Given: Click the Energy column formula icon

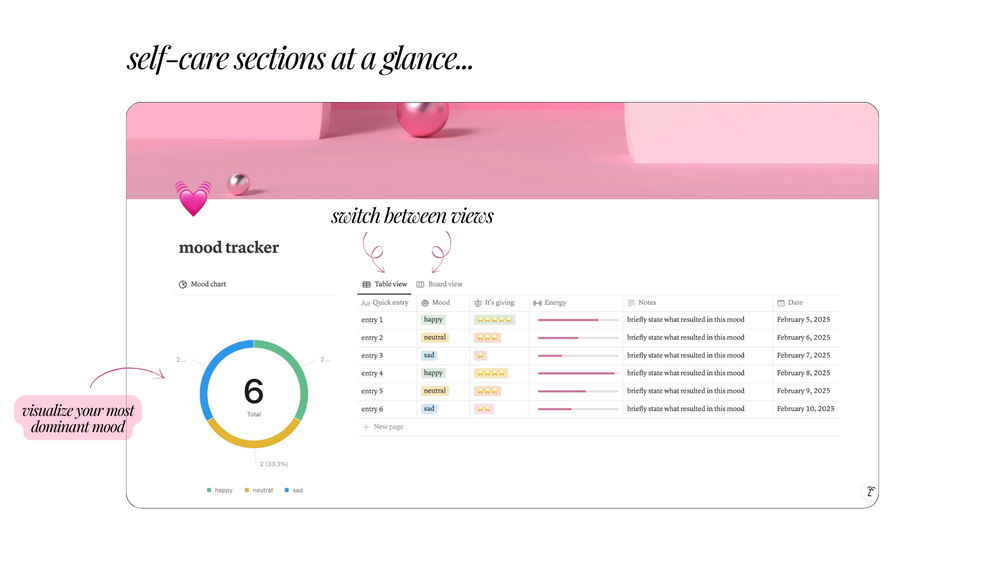Looking at the screenshot, I should [537, 302].
